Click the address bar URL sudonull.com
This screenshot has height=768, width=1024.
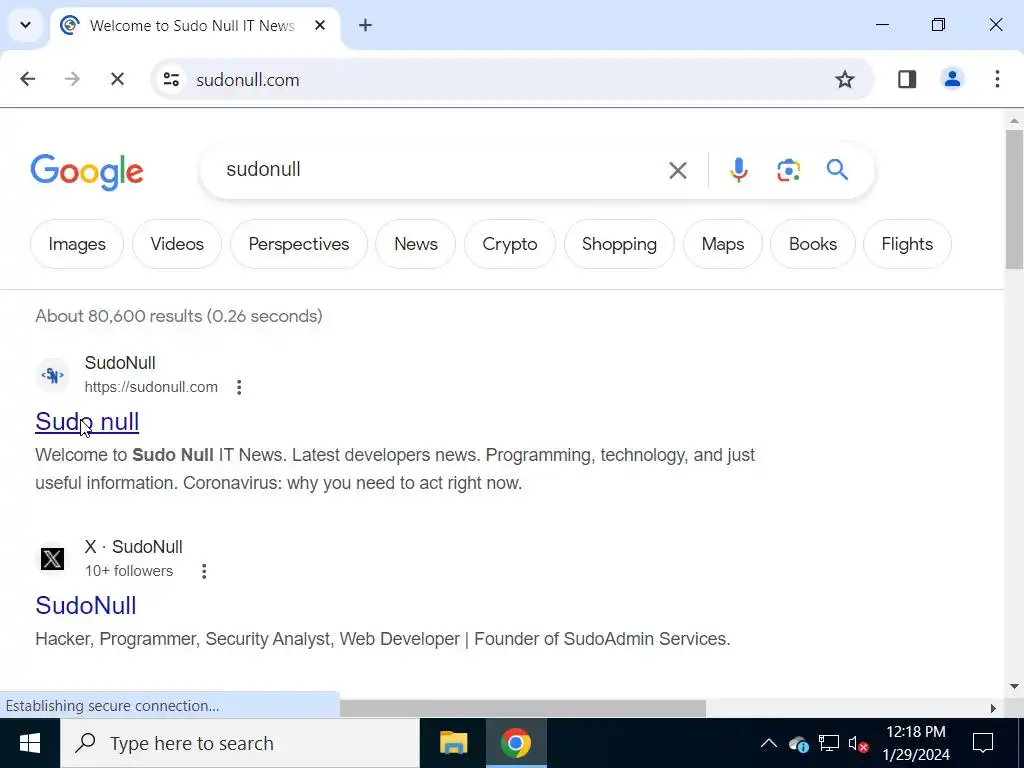(x=248, y=80)
